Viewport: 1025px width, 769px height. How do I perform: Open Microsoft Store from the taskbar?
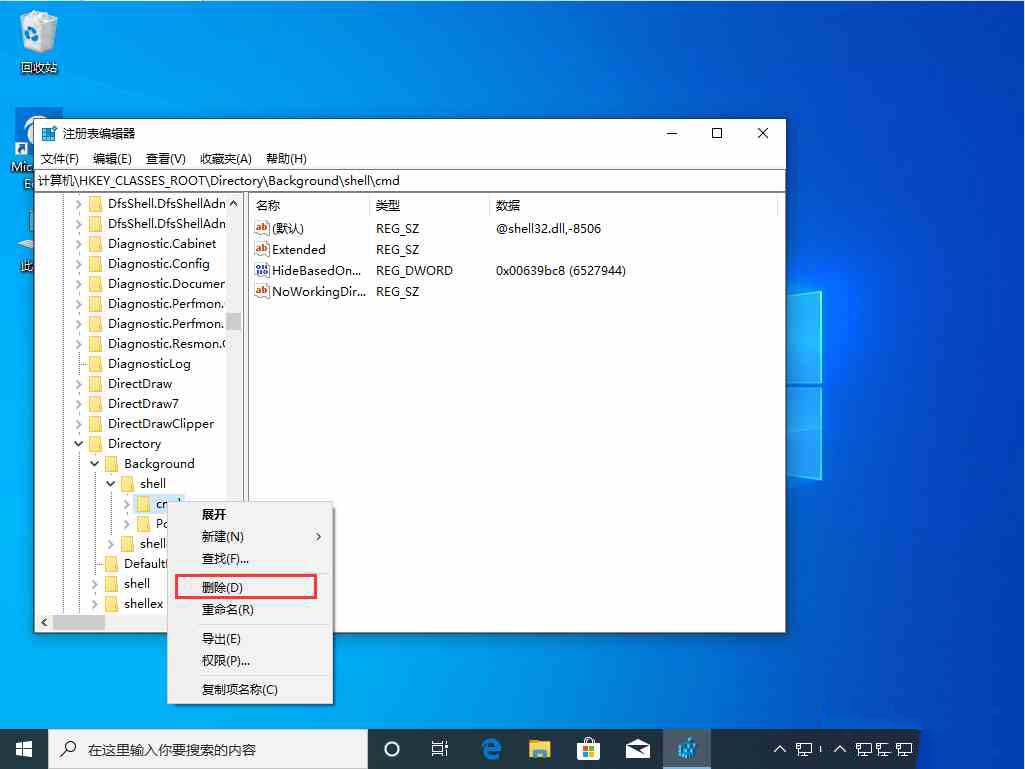pos(588,749)
